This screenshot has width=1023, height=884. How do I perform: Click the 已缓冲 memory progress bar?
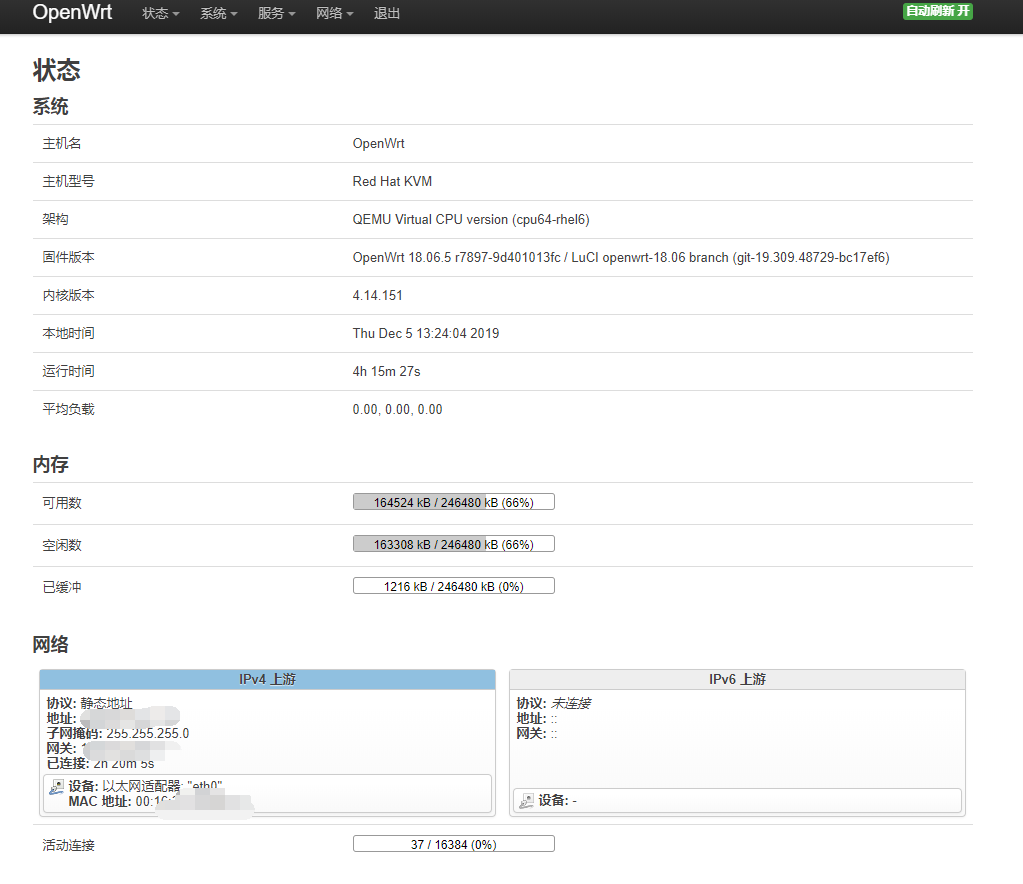pos(453,586)
